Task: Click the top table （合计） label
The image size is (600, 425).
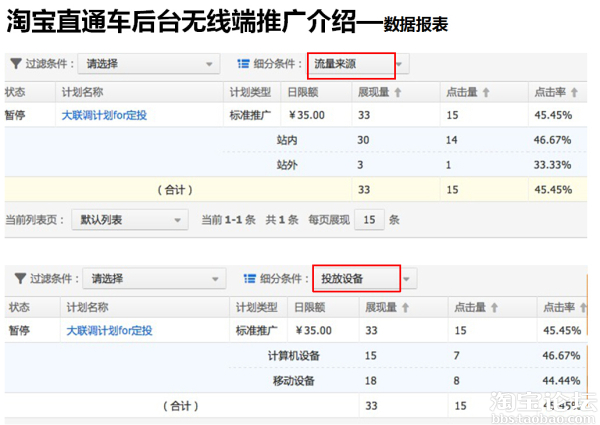Action: 175,189
